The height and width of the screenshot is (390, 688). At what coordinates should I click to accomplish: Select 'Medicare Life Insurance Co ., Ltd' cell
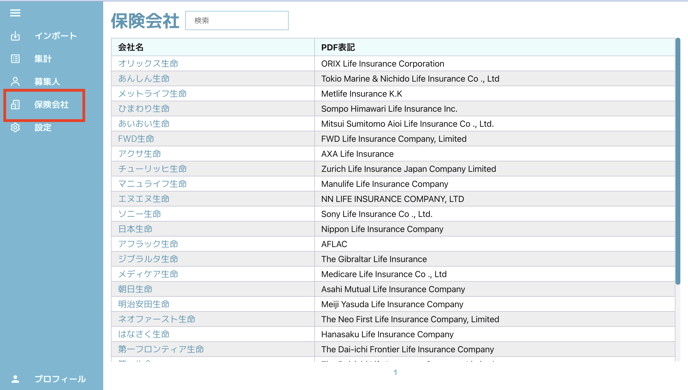[494, 274]
